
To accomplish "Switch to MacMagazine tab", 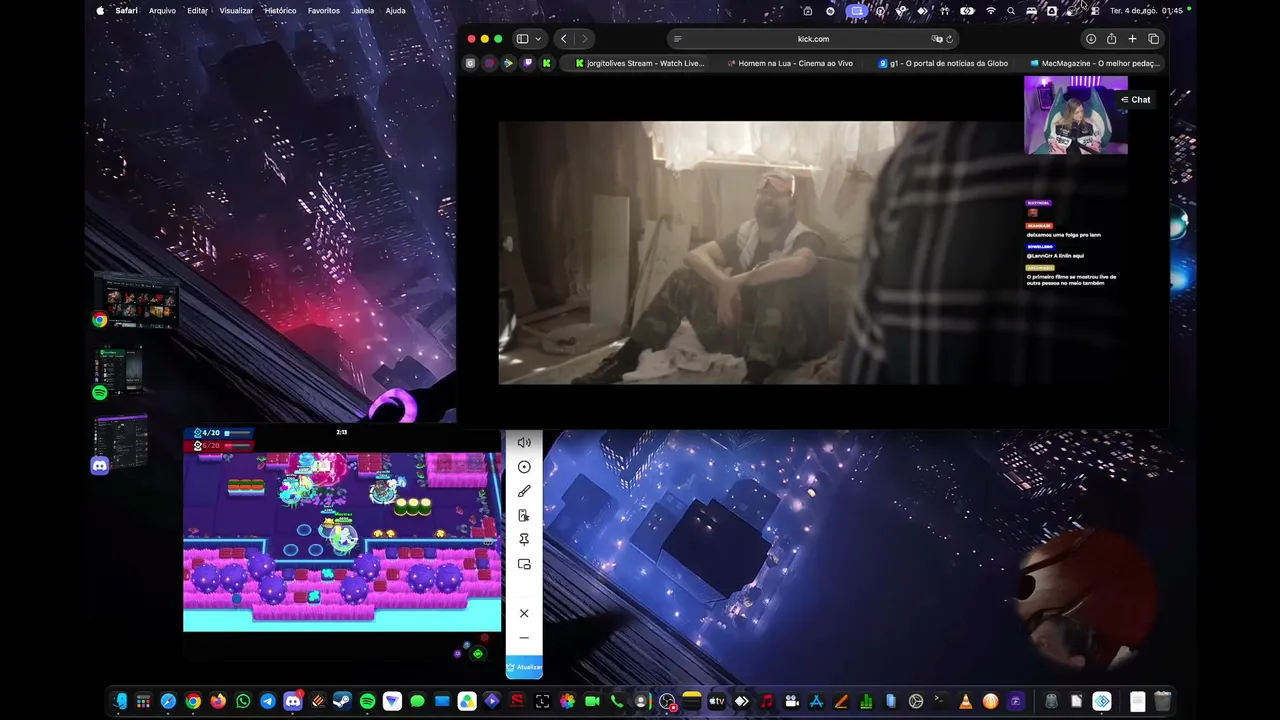I will [x=1094, y=63].
